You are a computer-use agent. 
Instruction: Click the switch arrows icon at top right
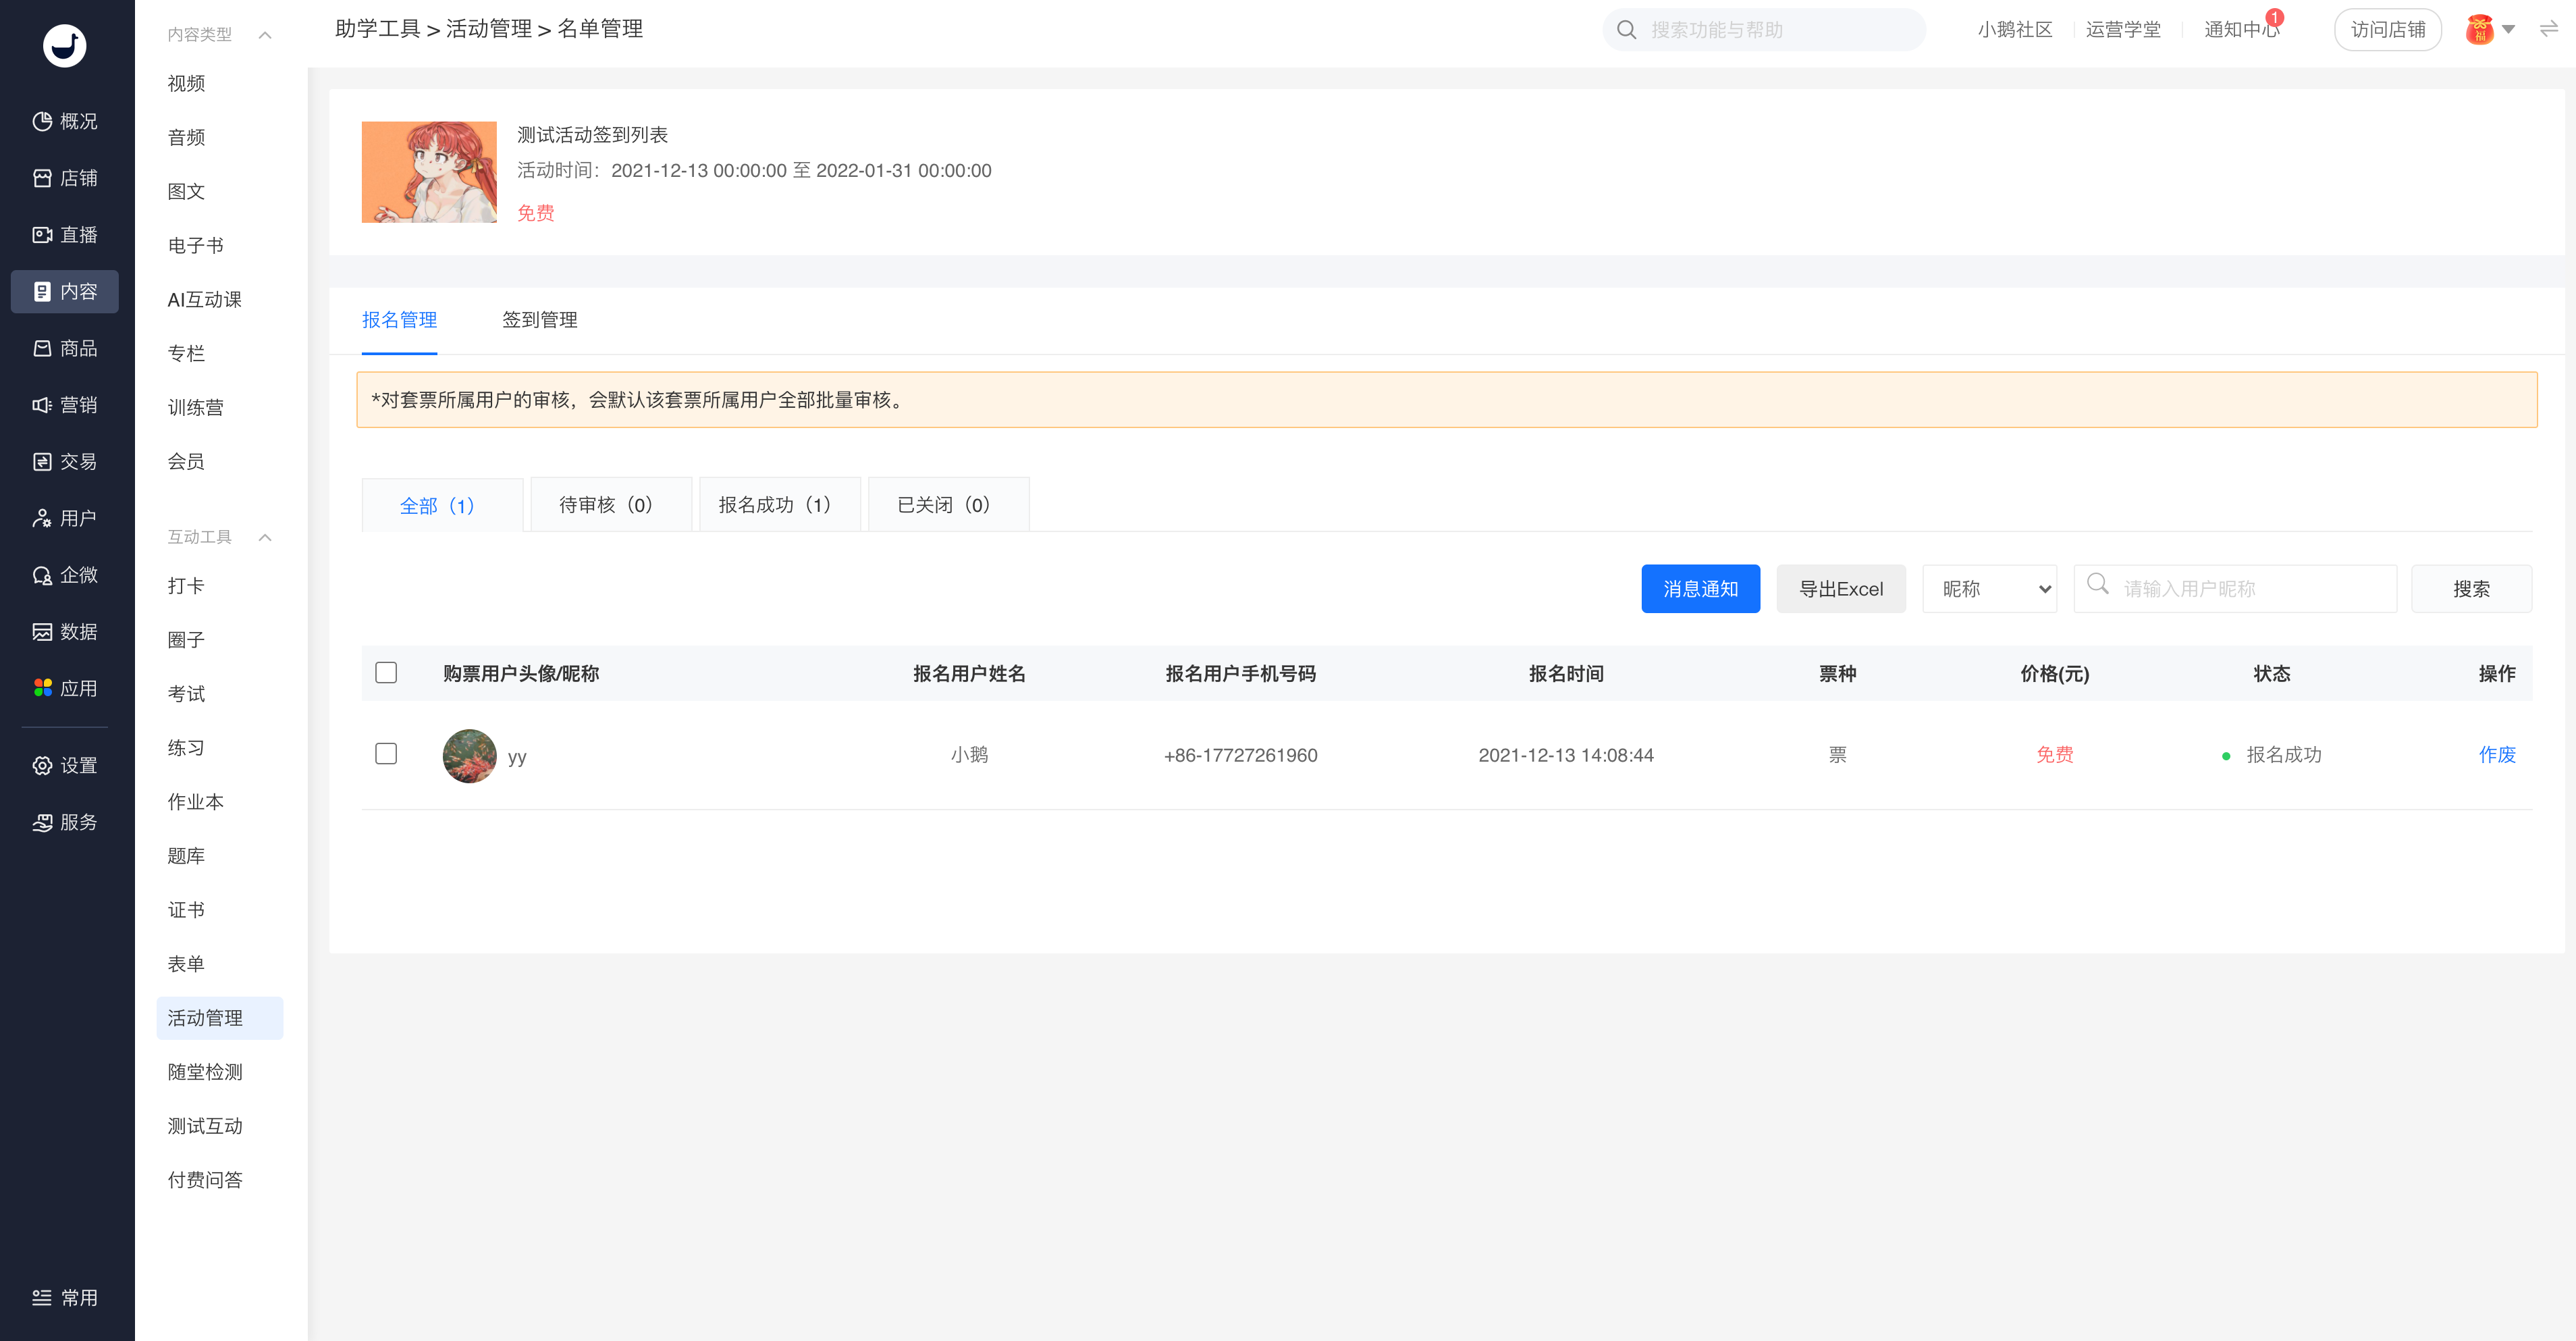click(2548, 29)
